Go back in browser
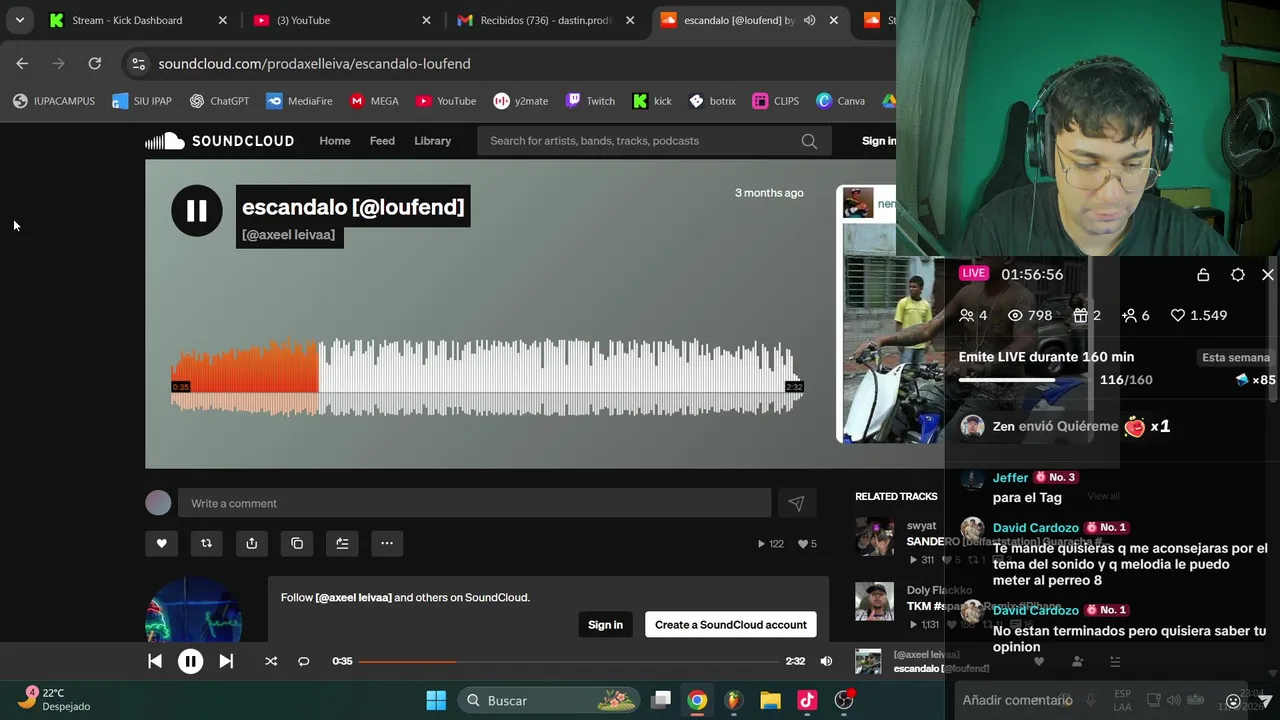The width and height of the screenshot is (1280, 720). coord(22,63)
